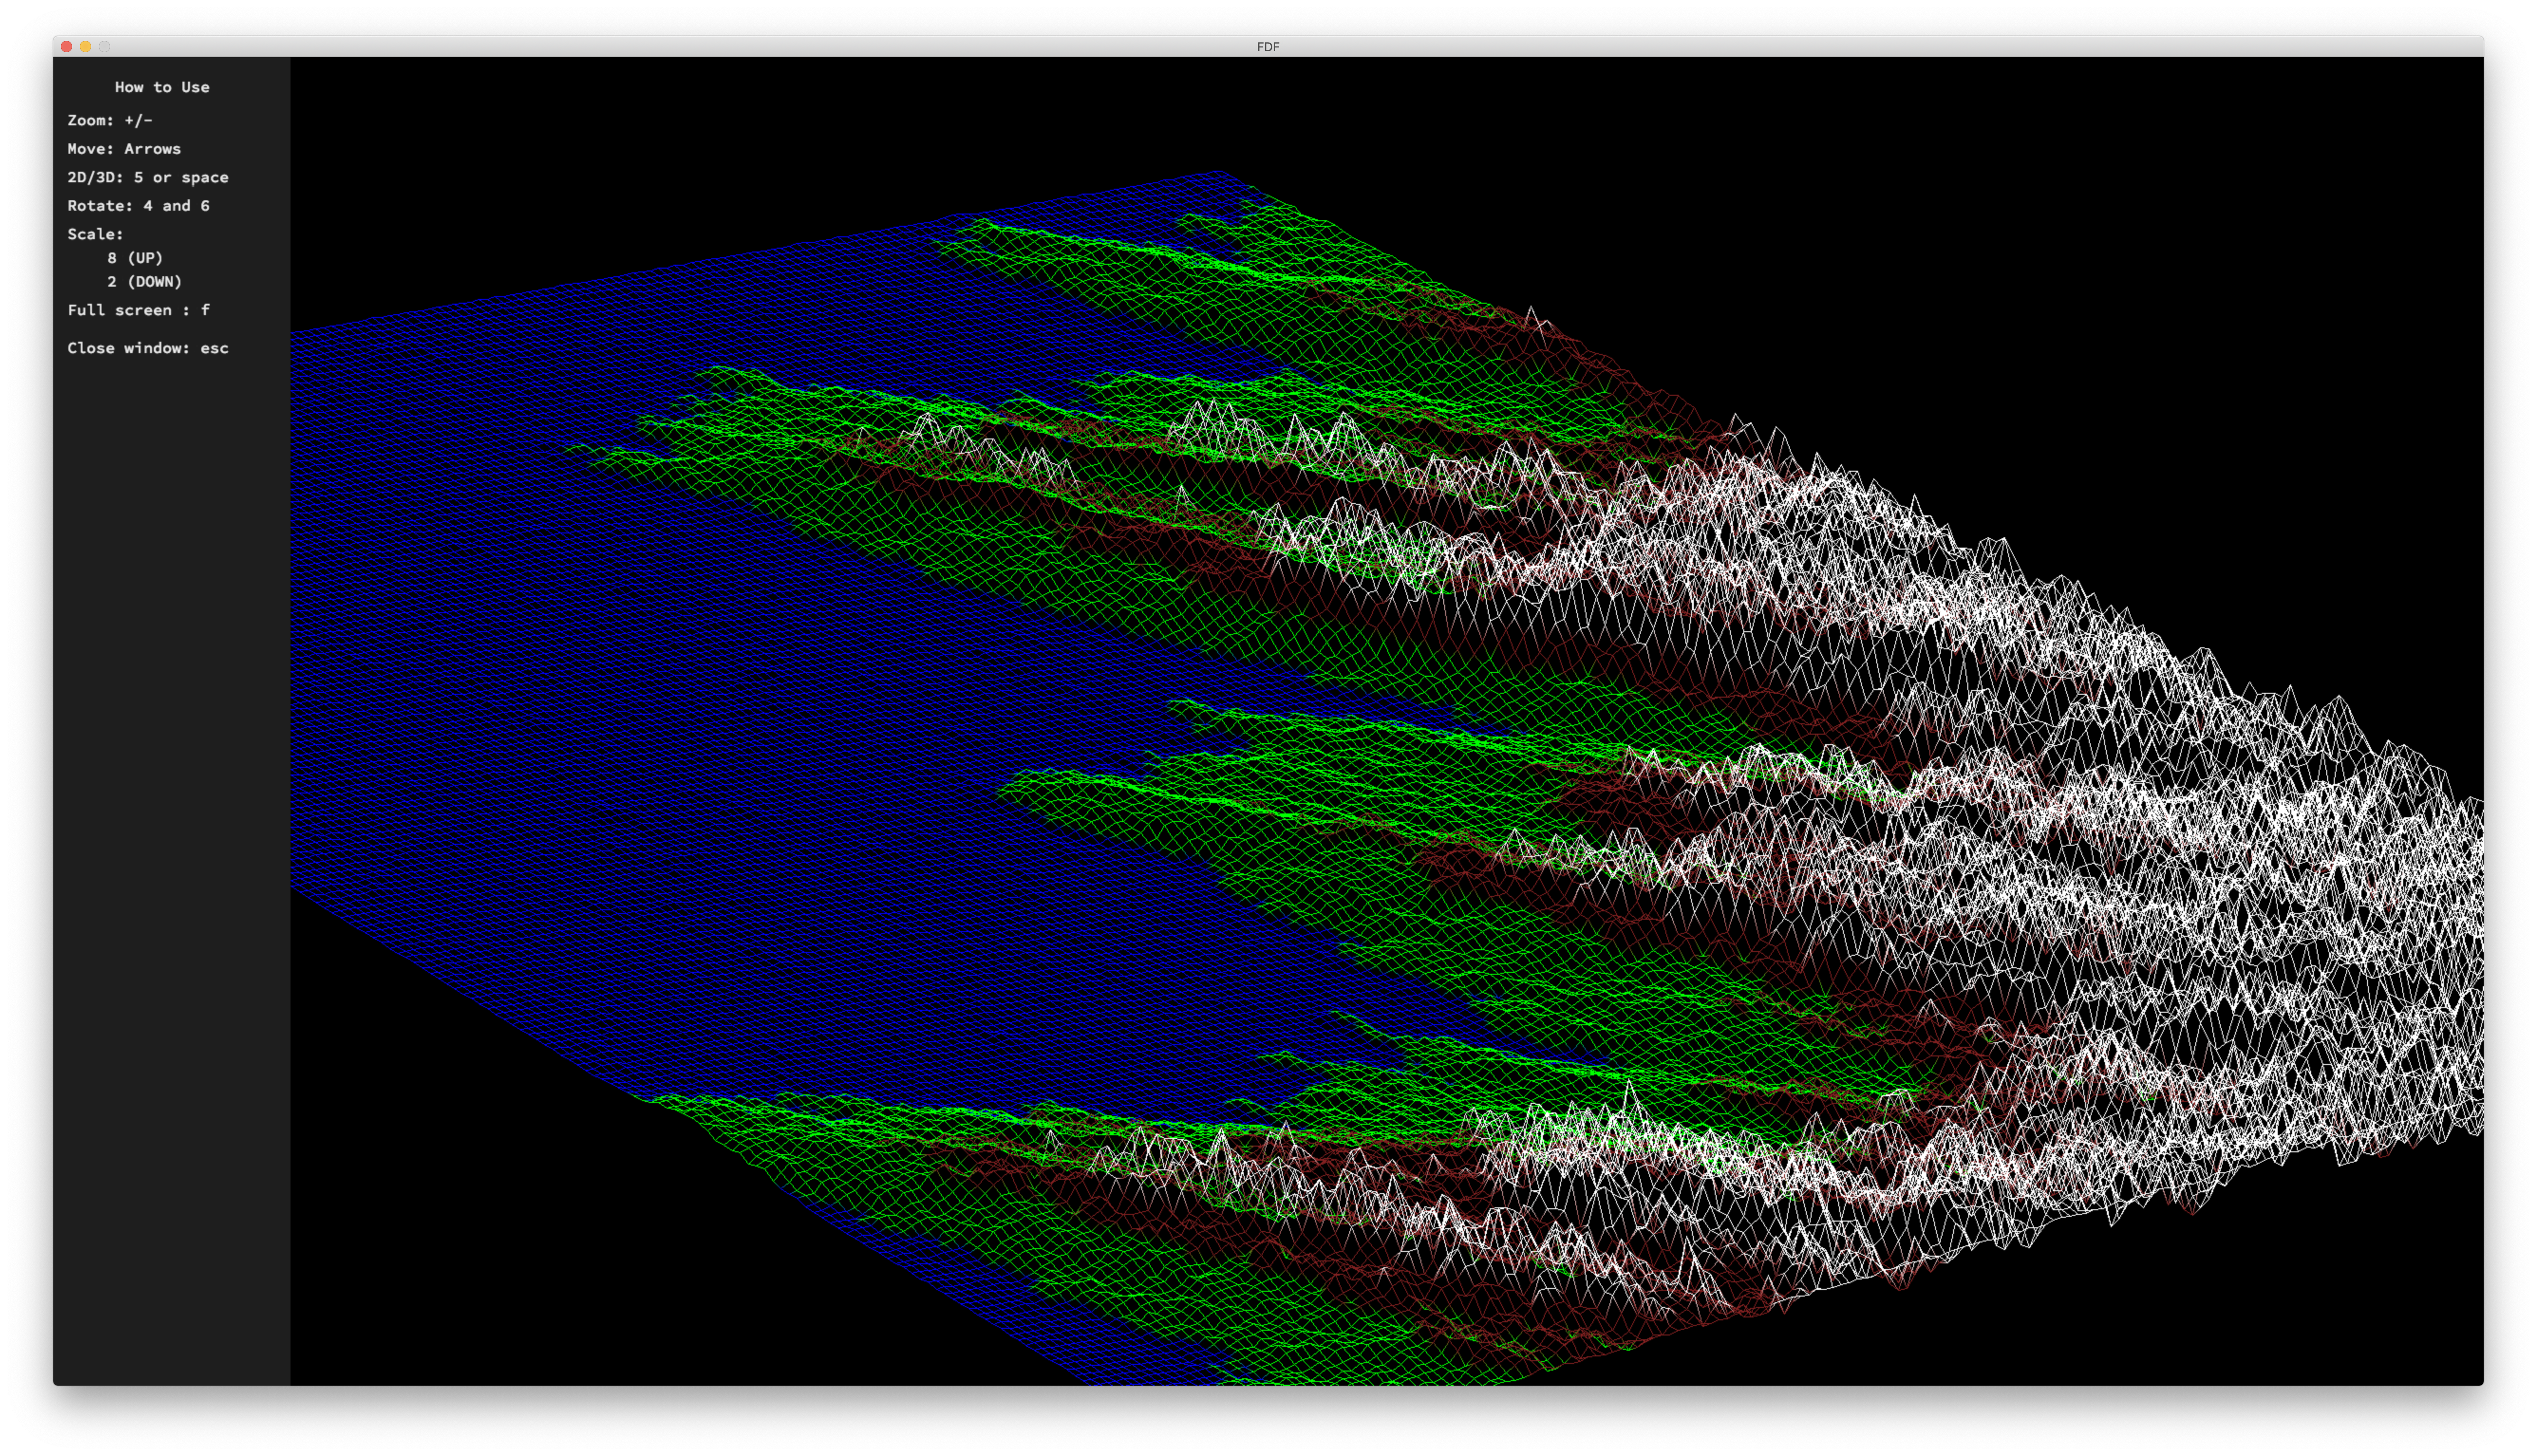Click the "Zoom: +/-" help line
This screenshot has width=2537, height=1456.
[110, 120]
